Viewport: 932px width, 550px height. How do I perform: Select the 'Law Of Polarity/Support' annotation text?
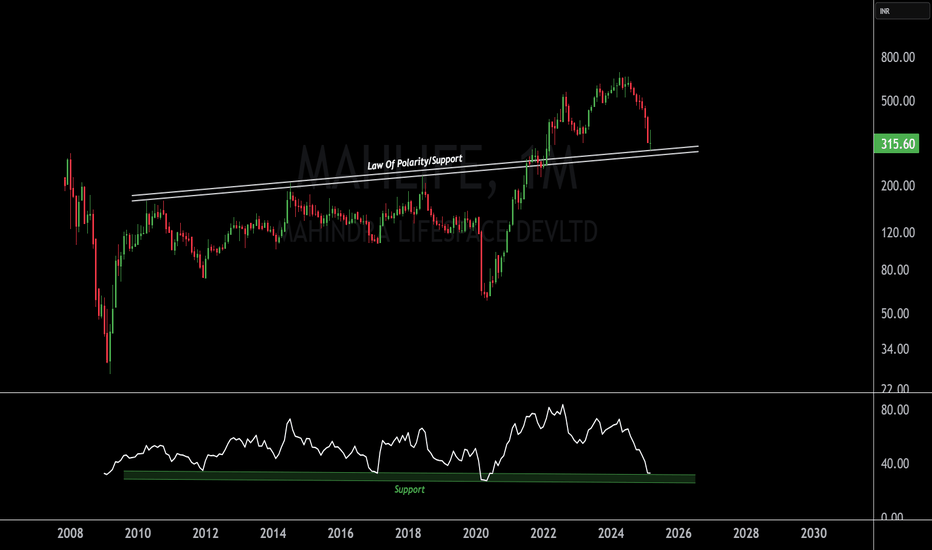click(414, 162)
